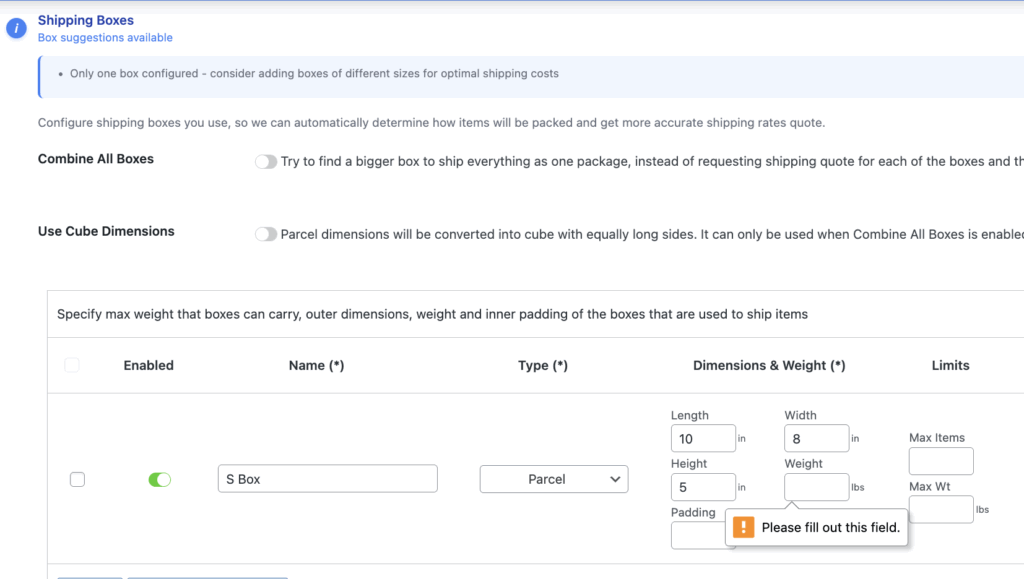
Task: Tick the select-all checkbox in table header
Action: [72, 366]
